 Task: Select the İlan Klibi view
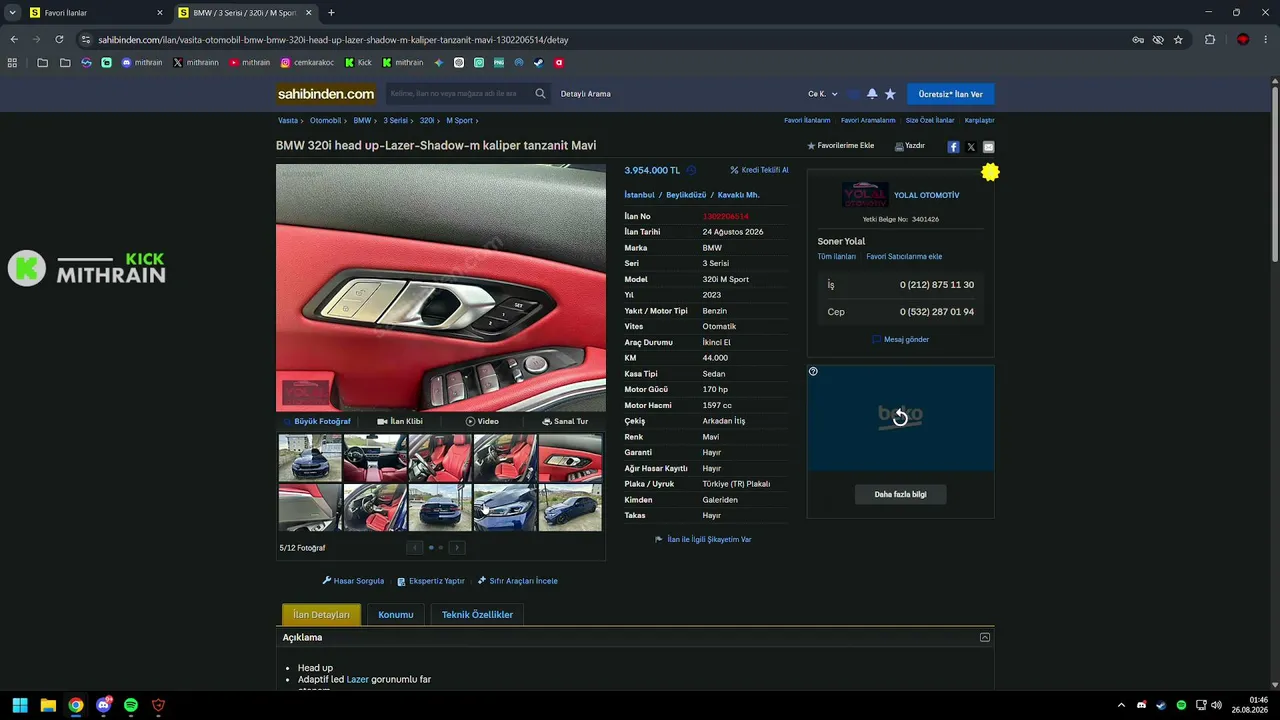coord(400,422)
